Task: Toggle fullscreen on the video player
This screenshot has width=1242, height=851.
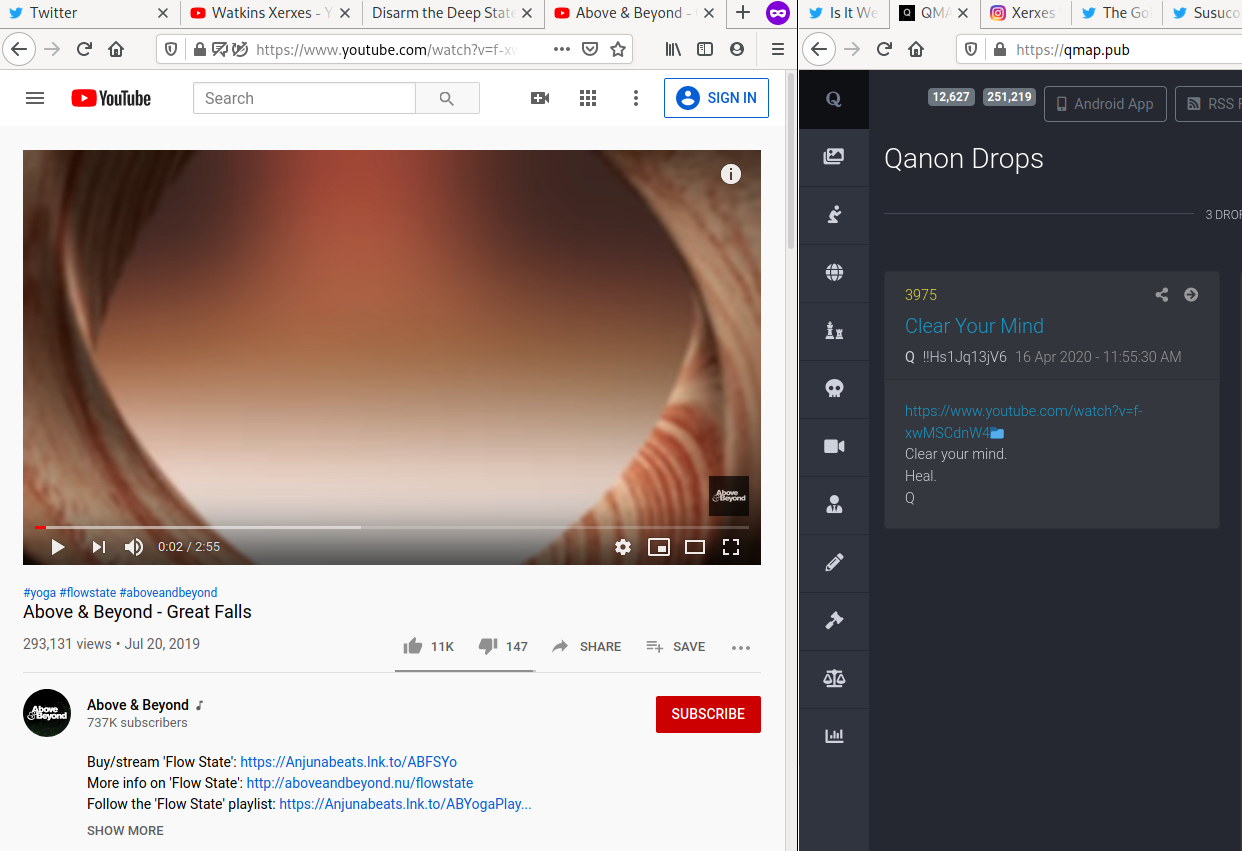Action: (x=731, y=547)
